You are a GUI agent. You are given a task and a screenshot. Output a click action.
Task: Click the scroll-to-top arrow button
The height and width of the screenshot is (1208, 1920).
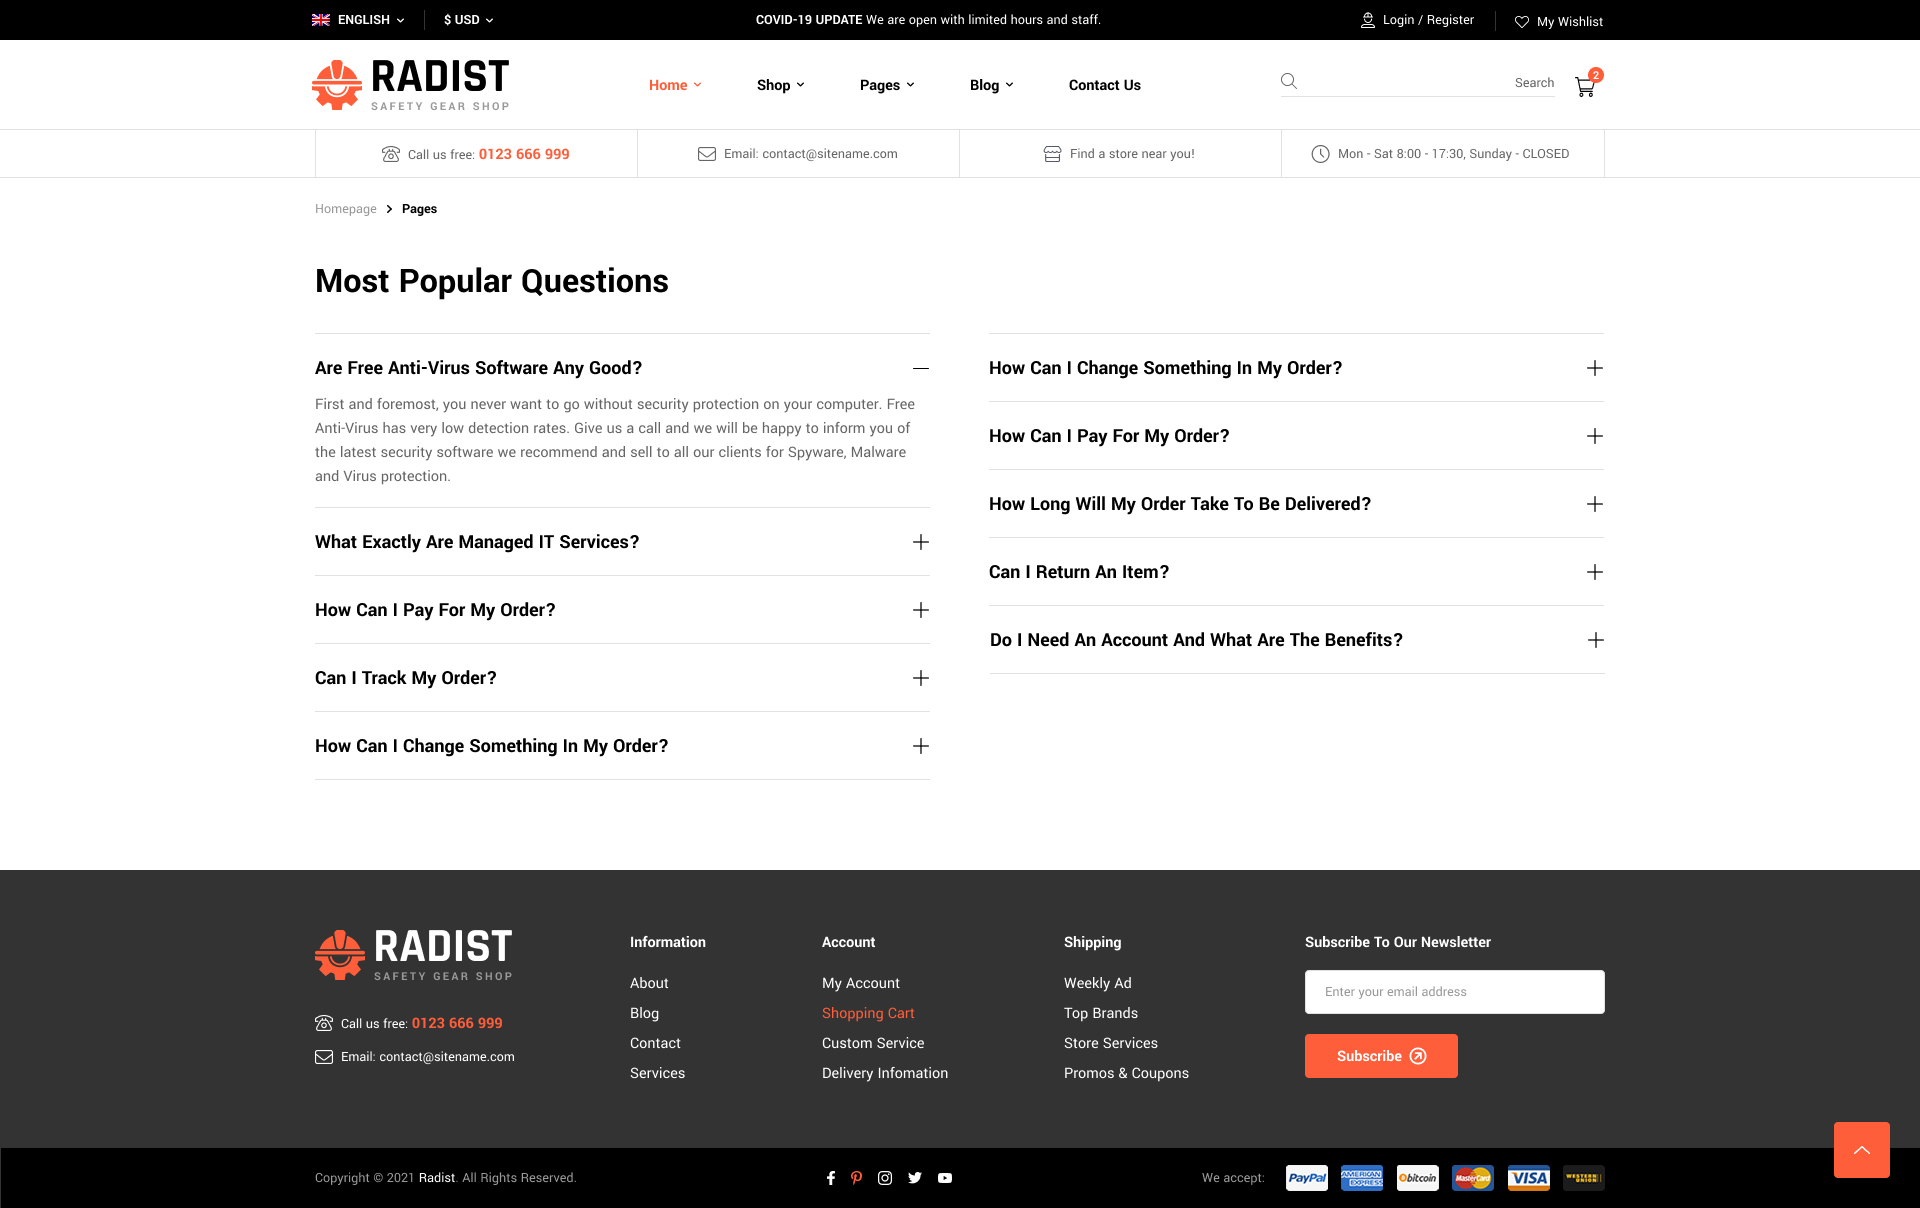point(1861,1150)
